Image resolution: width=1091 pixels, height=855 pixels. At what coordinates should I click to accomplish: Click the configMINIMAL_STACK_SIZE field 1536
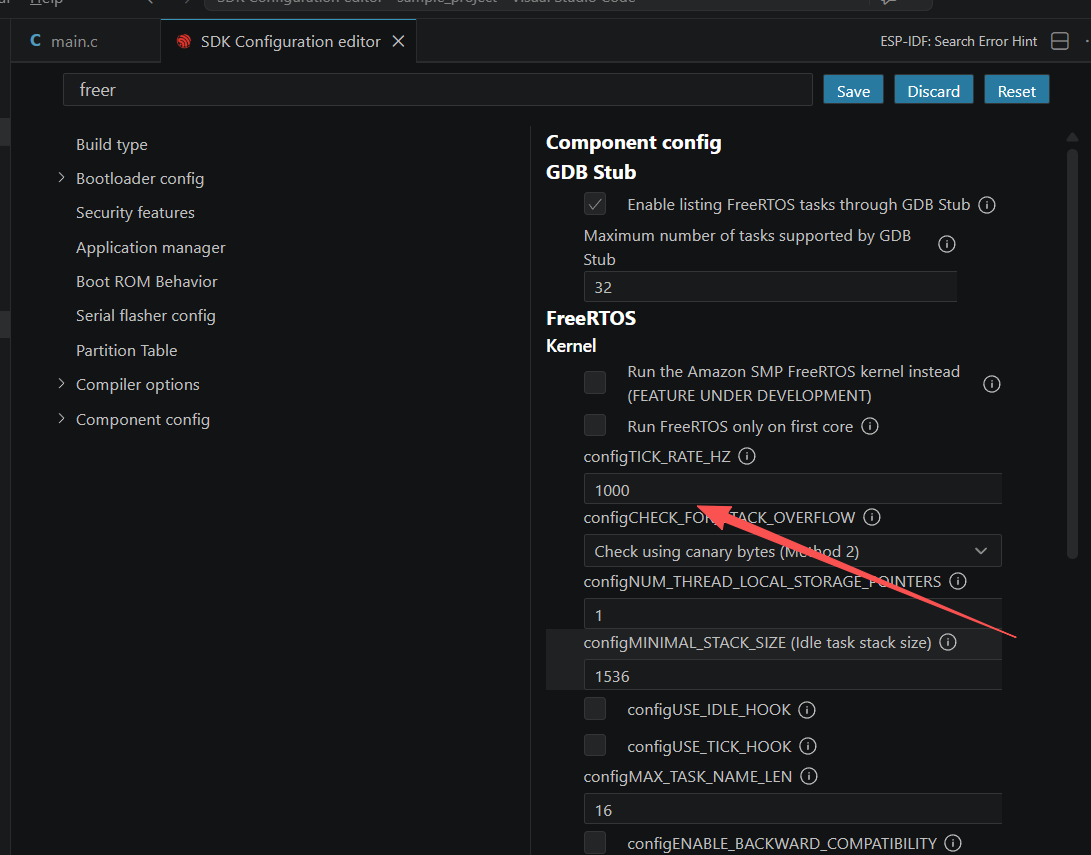(793, 675)
